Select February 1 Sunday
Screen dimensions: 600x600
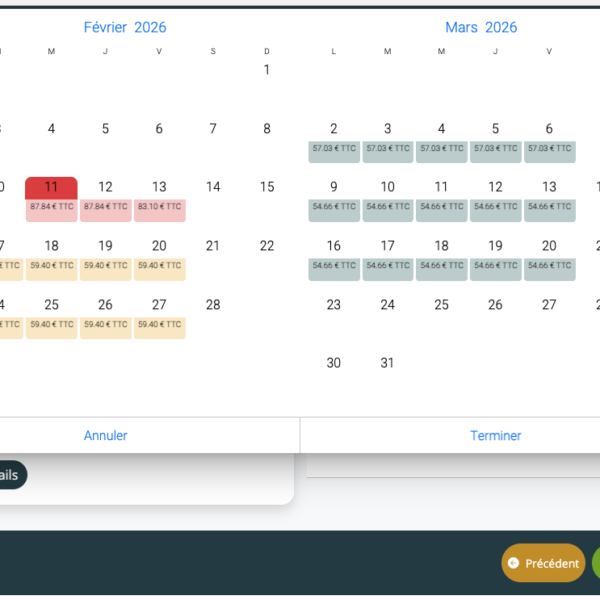[267, 70]
